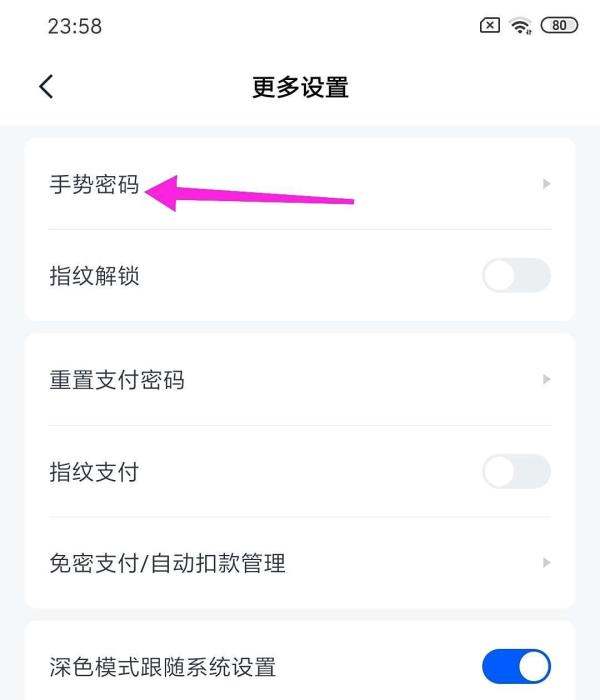Open the 手势密码 setting
Viewport: 600px width, 700px height.
pyautogui.click(x=95, y=185)
